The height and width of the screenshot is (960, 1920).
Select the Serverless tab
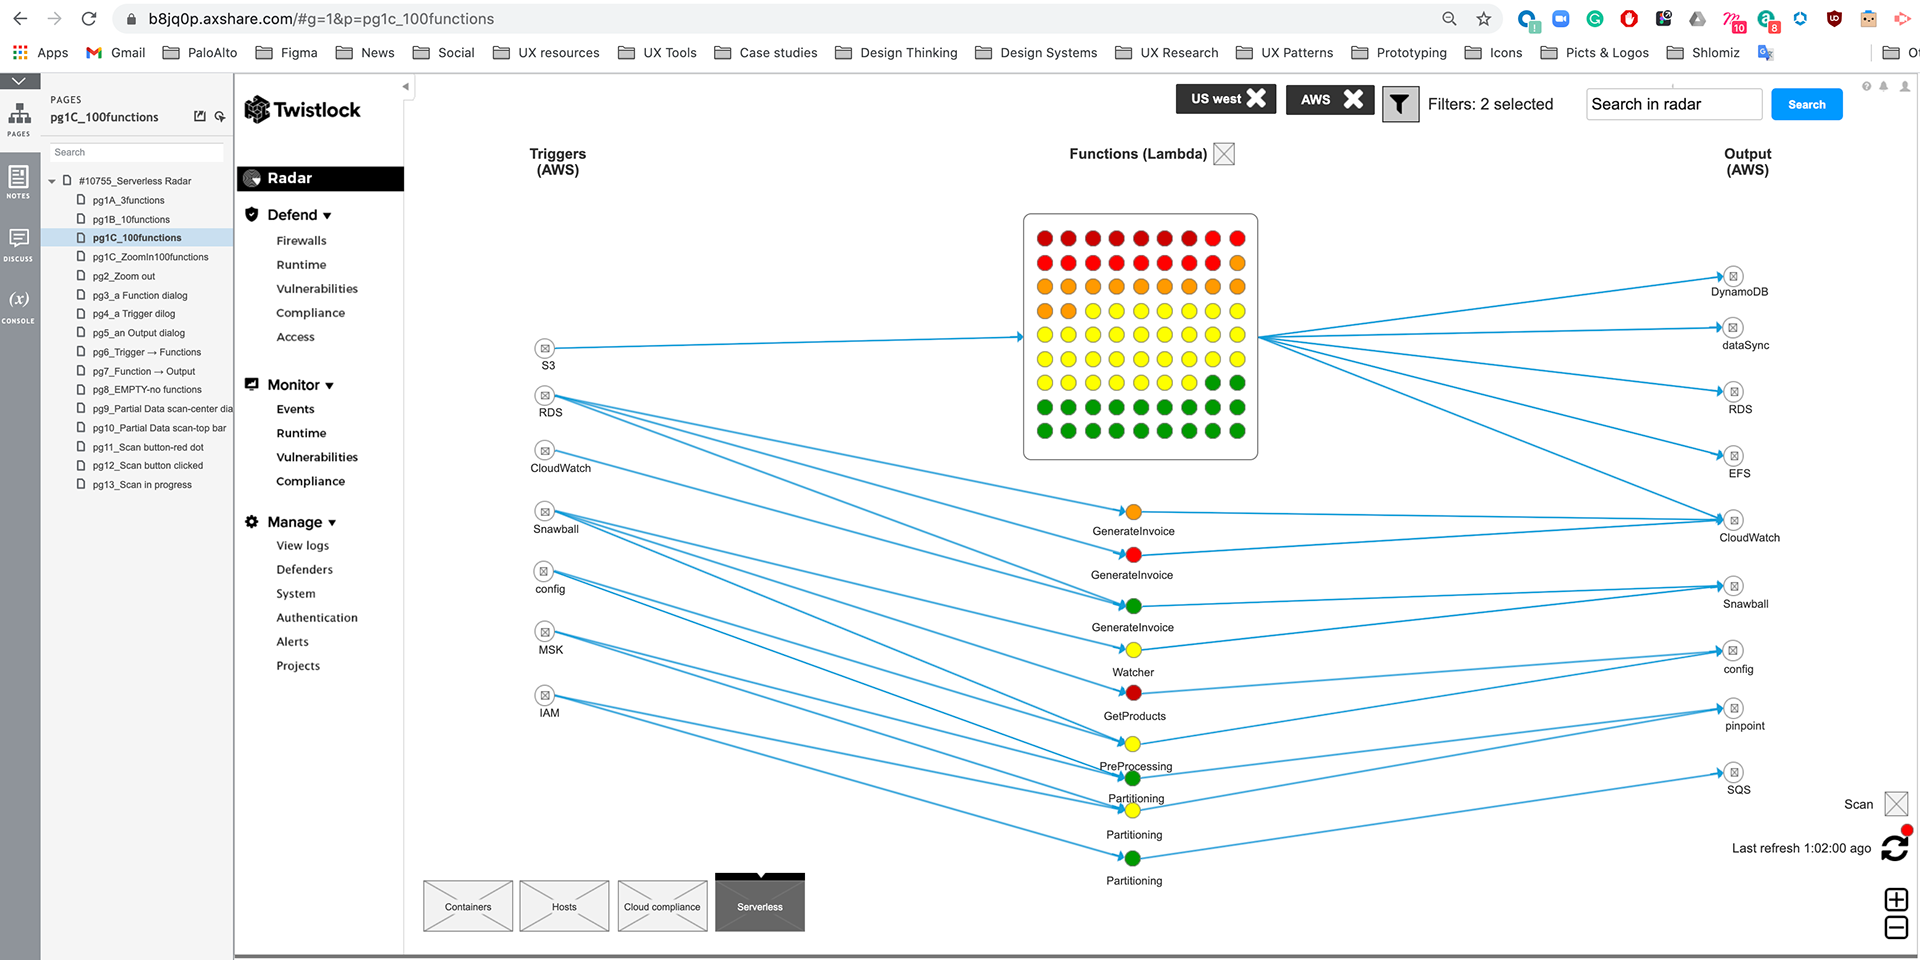(760, 904)
